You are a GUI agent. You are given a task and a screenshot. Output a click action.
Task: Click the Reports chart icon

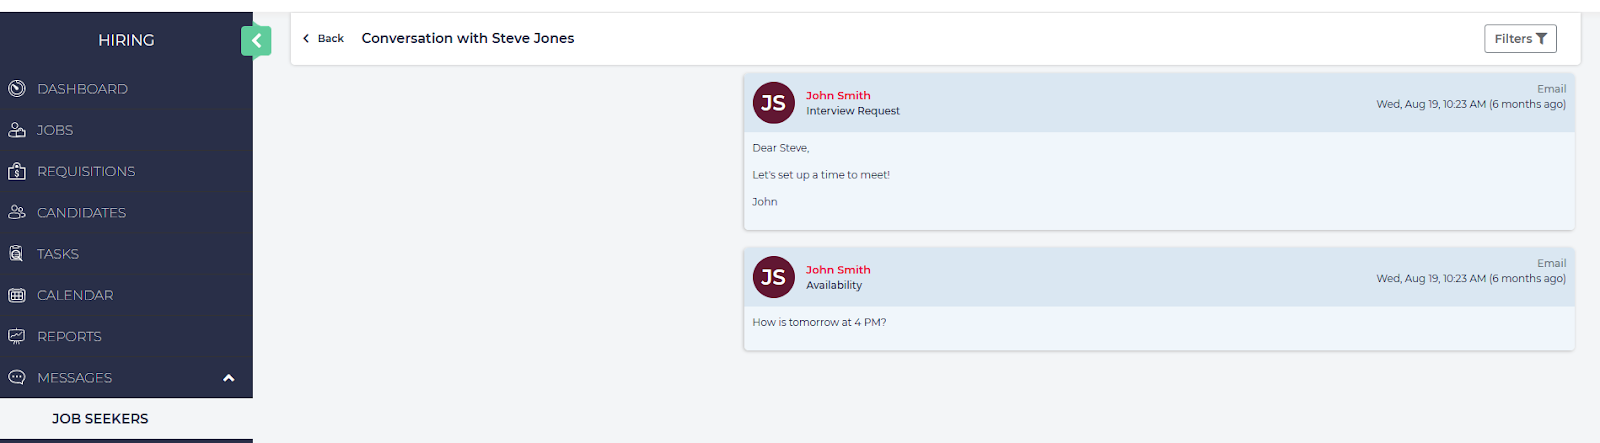17,336
